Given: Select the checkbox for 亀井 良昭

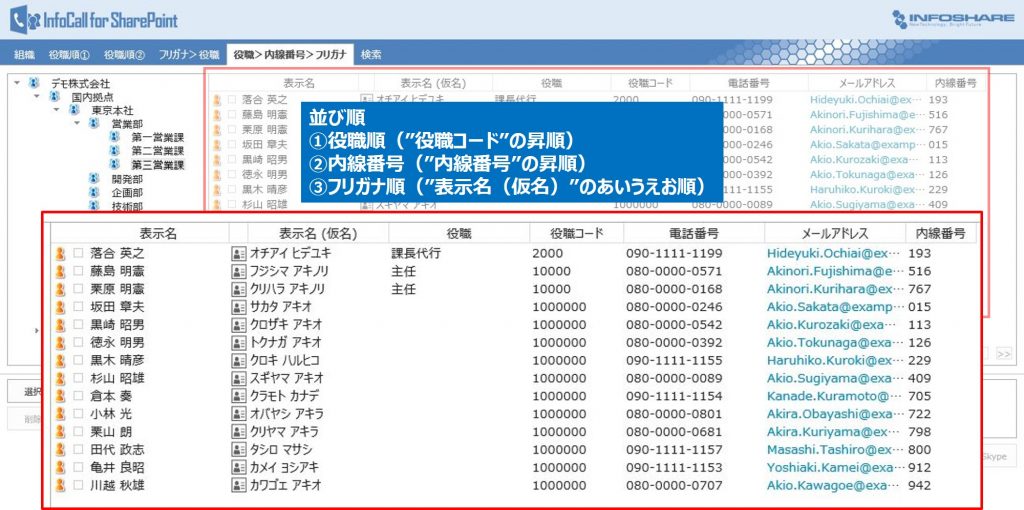Looking at the screenshot, I should coord(78,467).
